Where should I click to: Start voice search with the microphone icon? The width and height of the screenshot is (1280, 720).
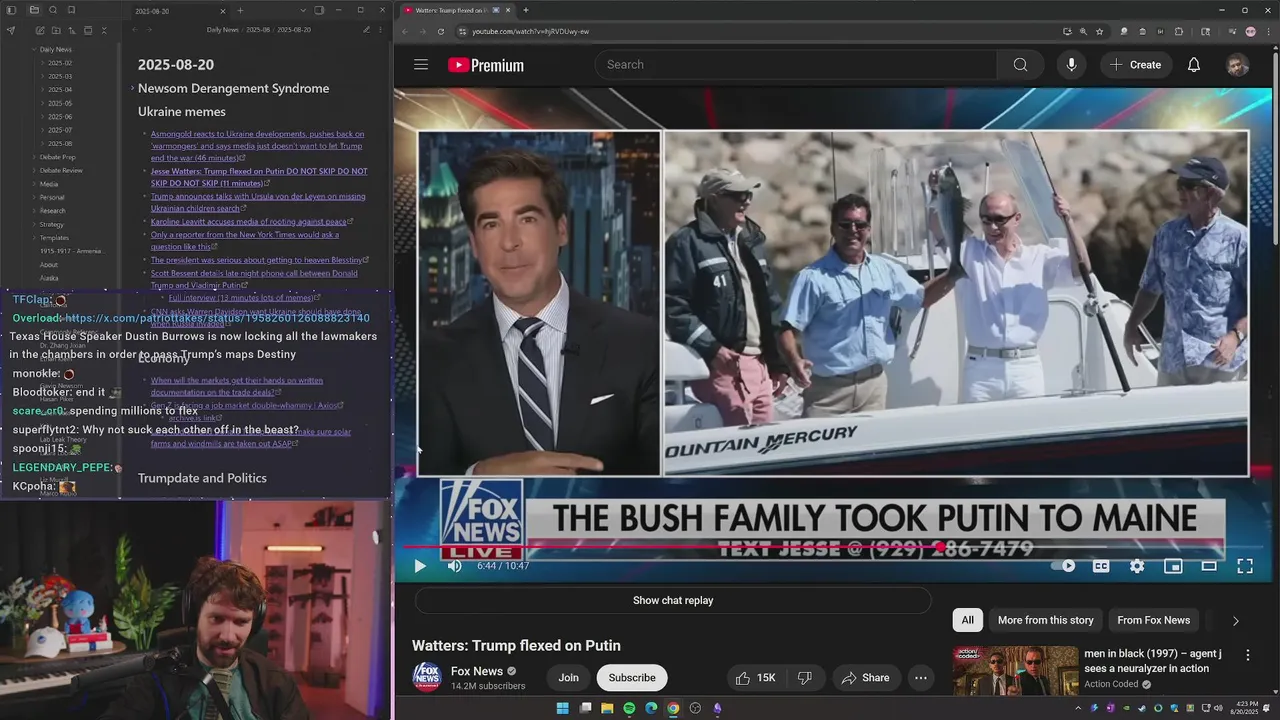point(1071,65)
